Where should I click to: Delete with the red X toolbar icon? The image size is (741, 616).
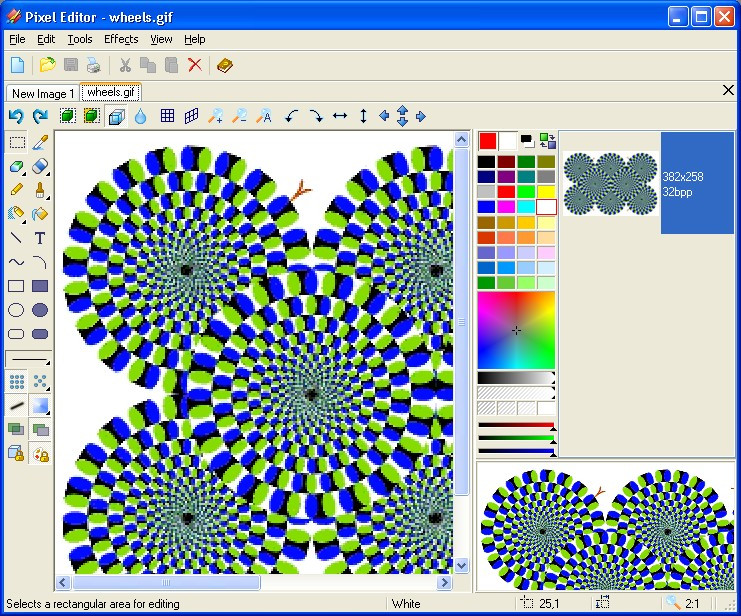click(x=195, y=65)
